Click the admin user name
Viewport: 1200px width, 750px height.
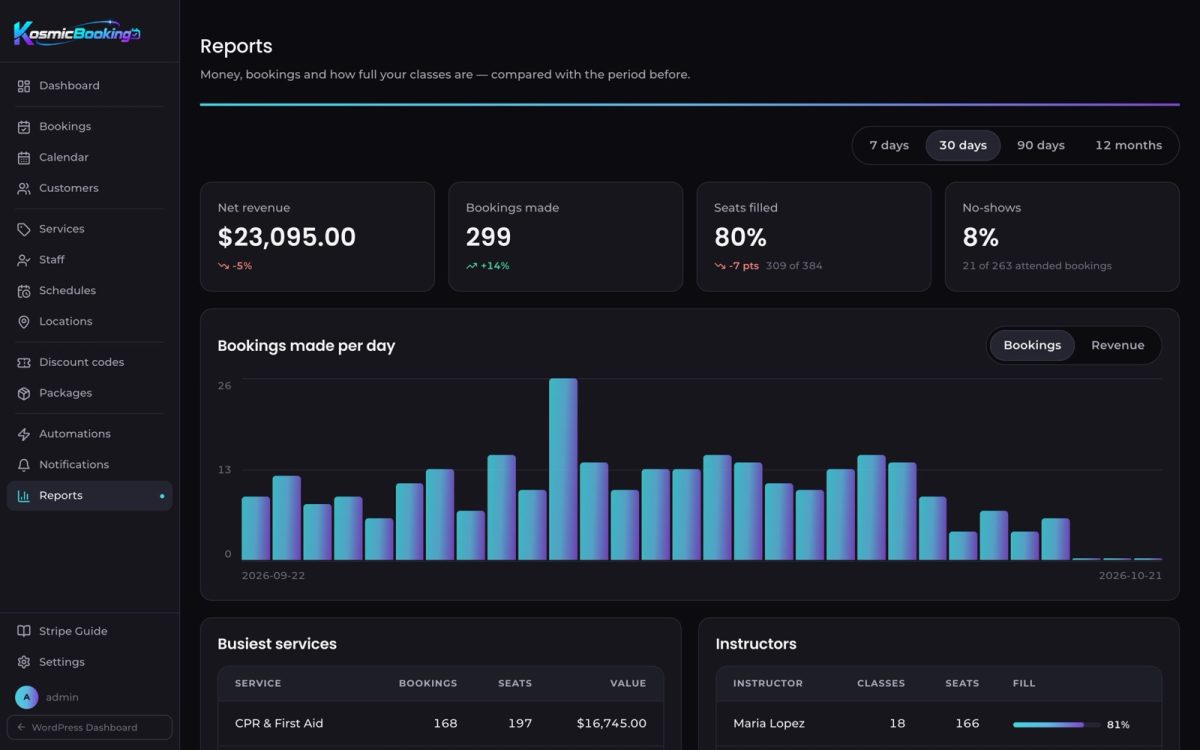[62, 697]
